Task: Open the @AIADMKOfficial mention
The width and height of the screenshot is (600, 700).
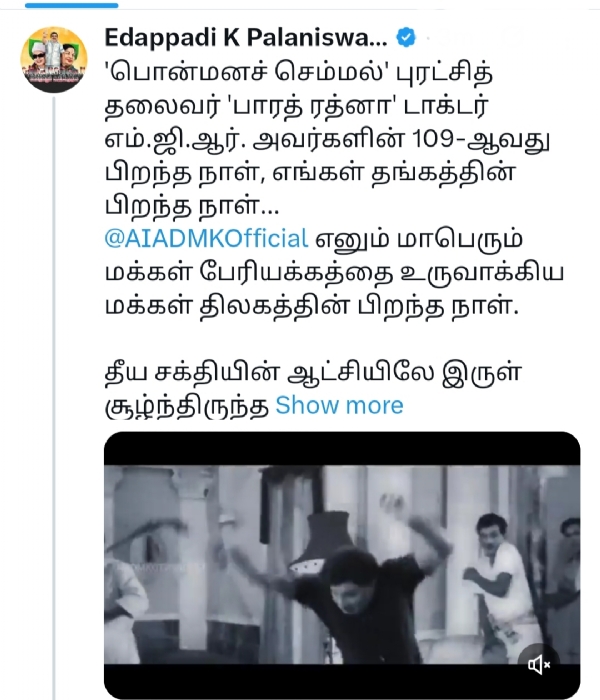Action: pos(206,238)
